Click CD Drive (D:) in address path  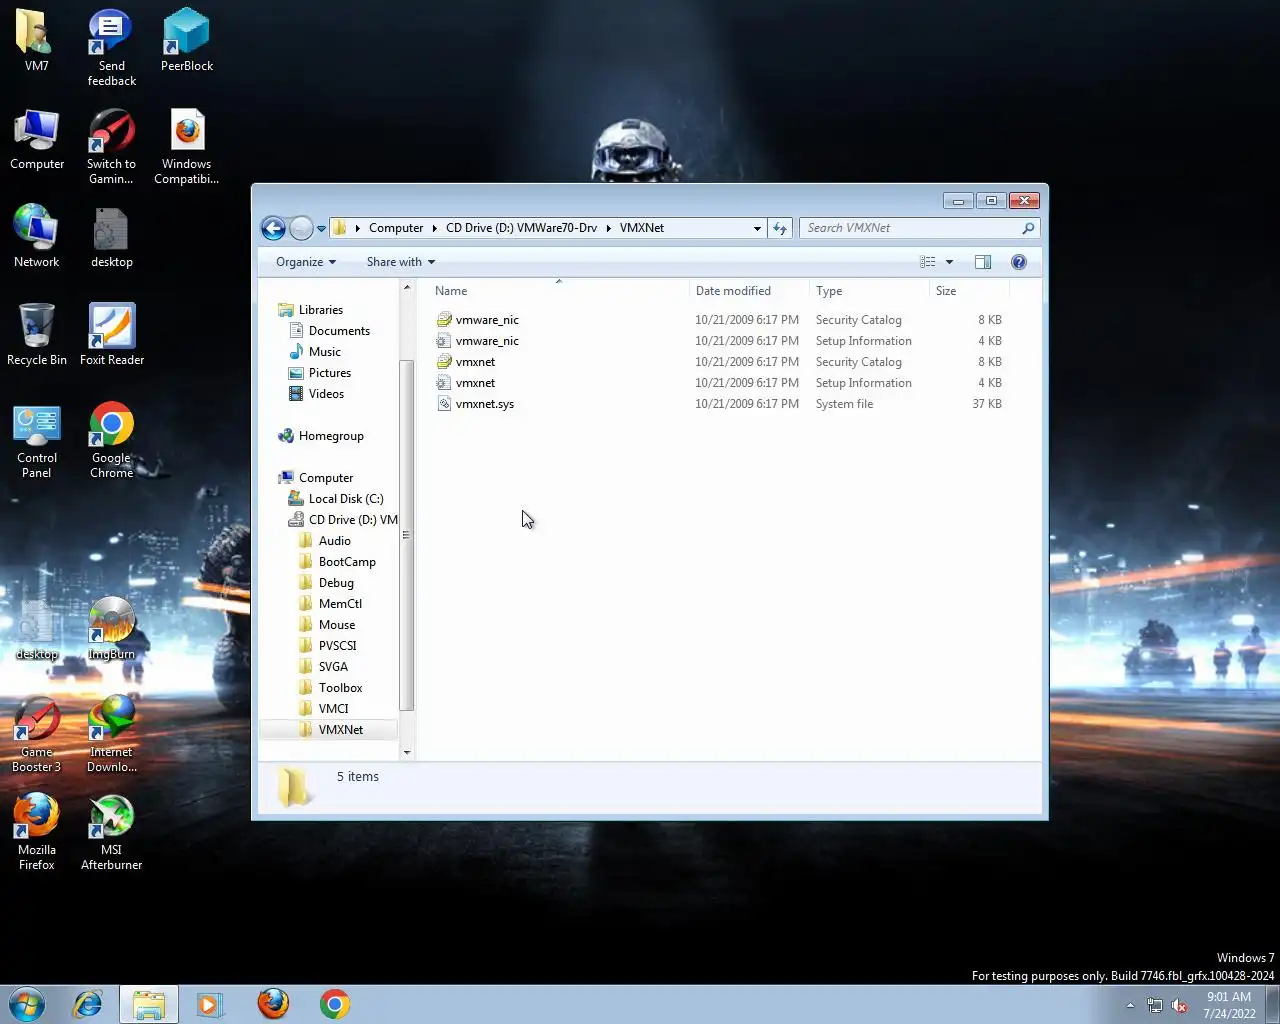tap(521, 228)
